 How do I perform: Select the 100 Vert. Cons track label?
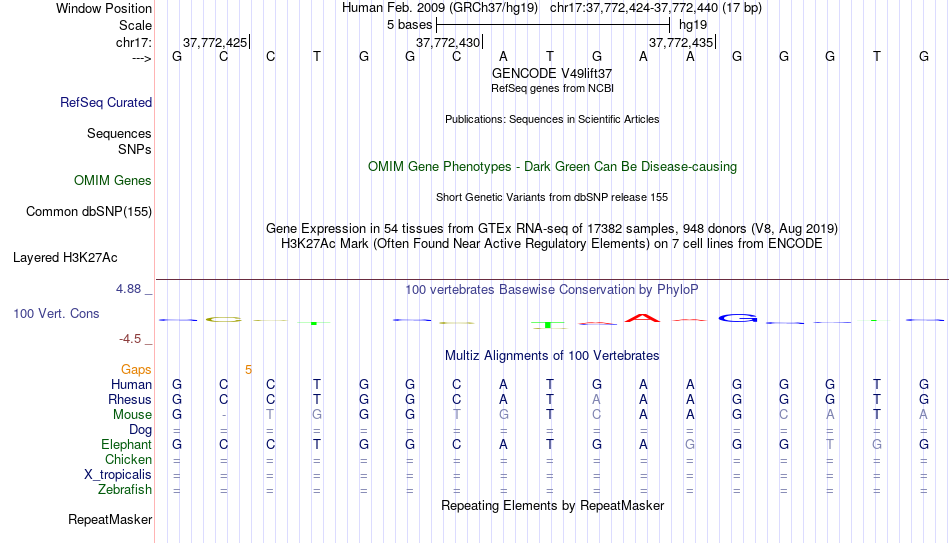[56, 313]
